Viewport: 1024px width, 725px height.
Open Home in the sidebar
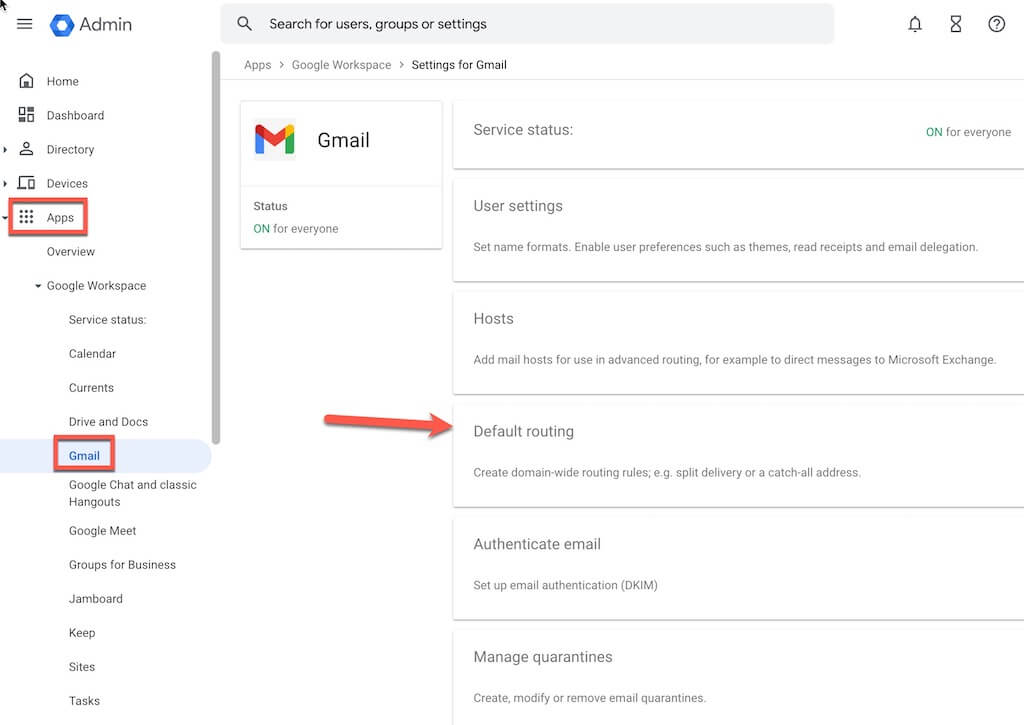63,81
